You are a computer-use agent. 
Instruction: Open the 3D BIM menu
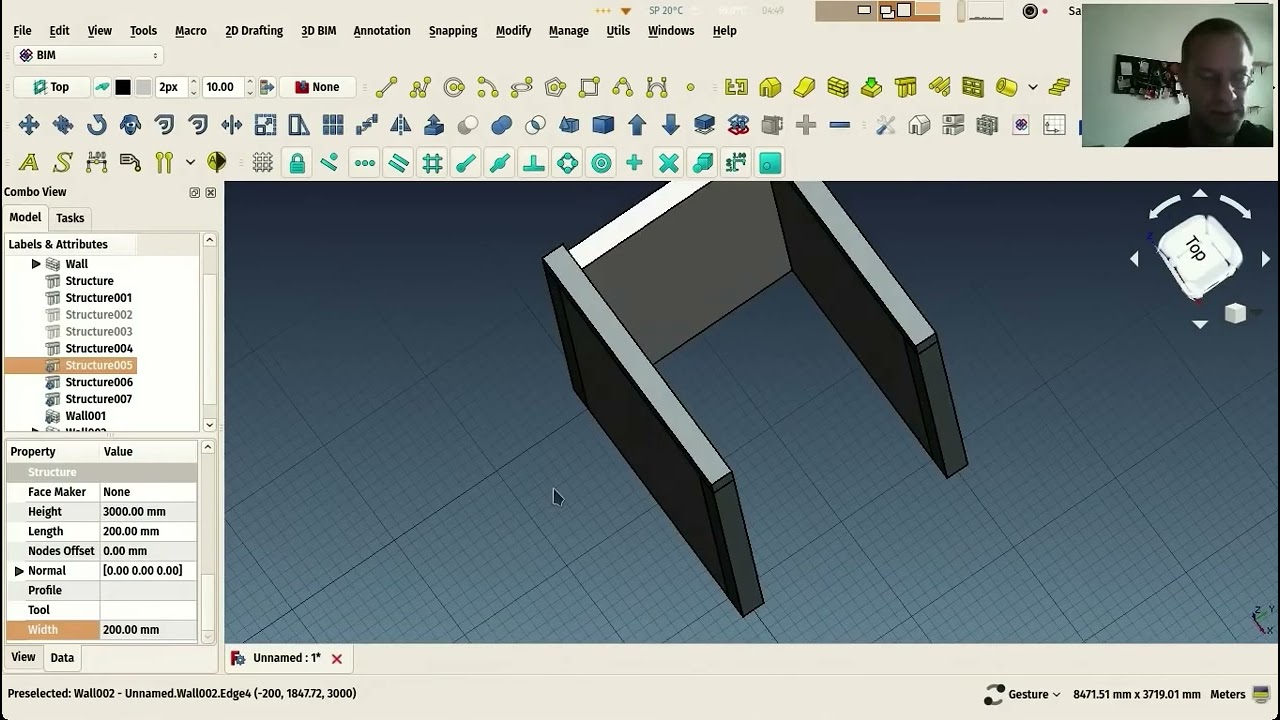pos(318,31)
